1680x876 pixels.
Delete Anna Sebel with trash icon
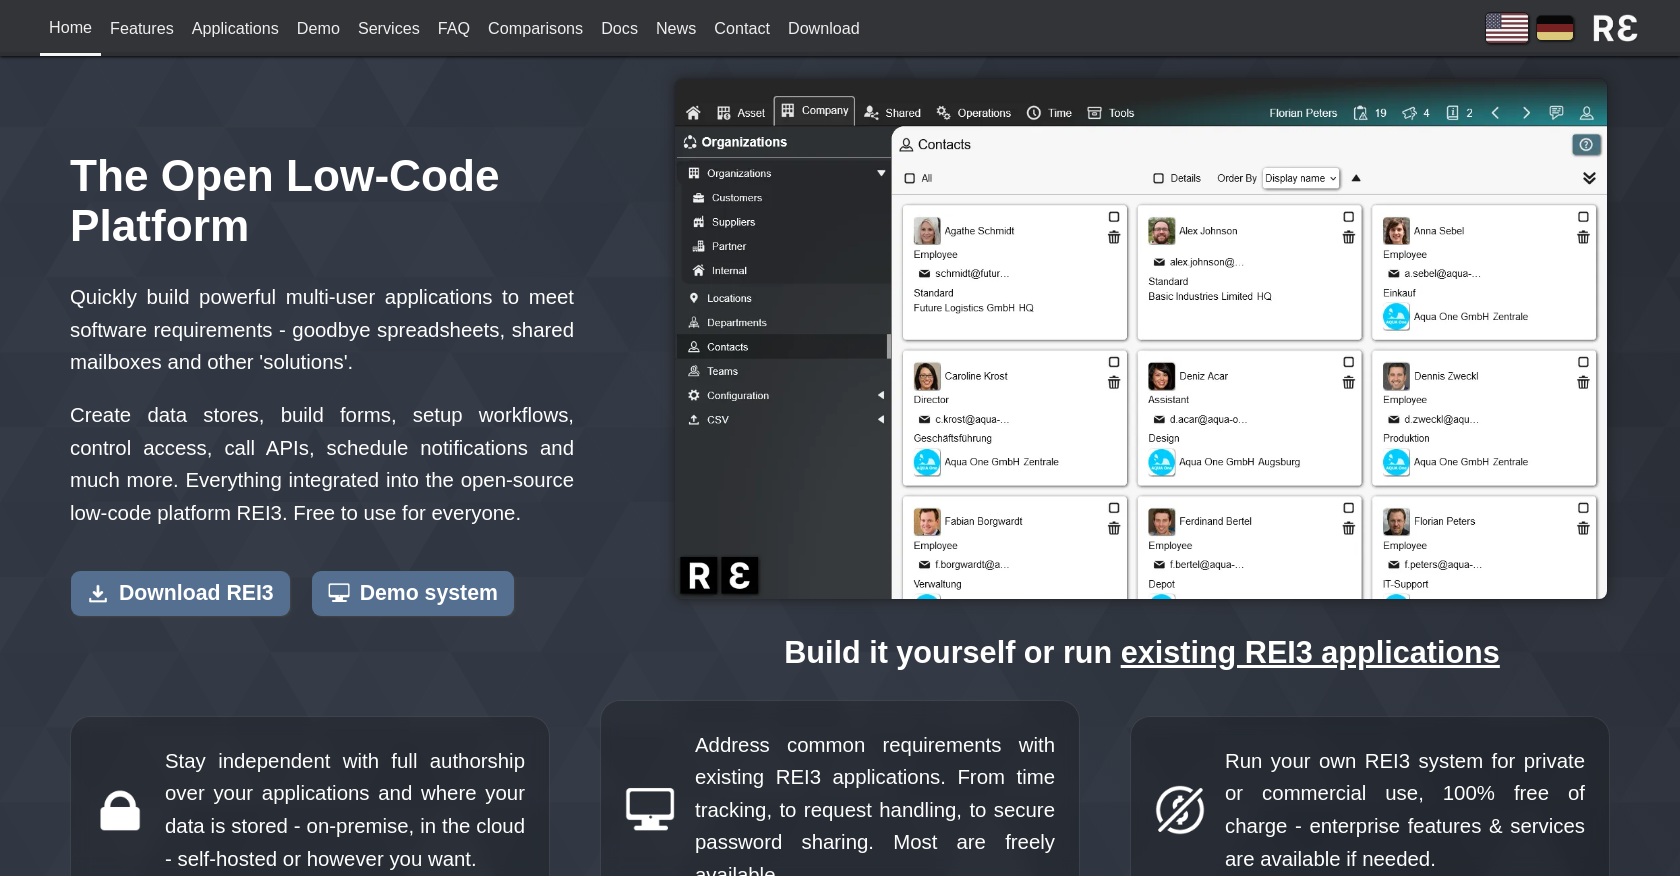[x=1583, y=237]
